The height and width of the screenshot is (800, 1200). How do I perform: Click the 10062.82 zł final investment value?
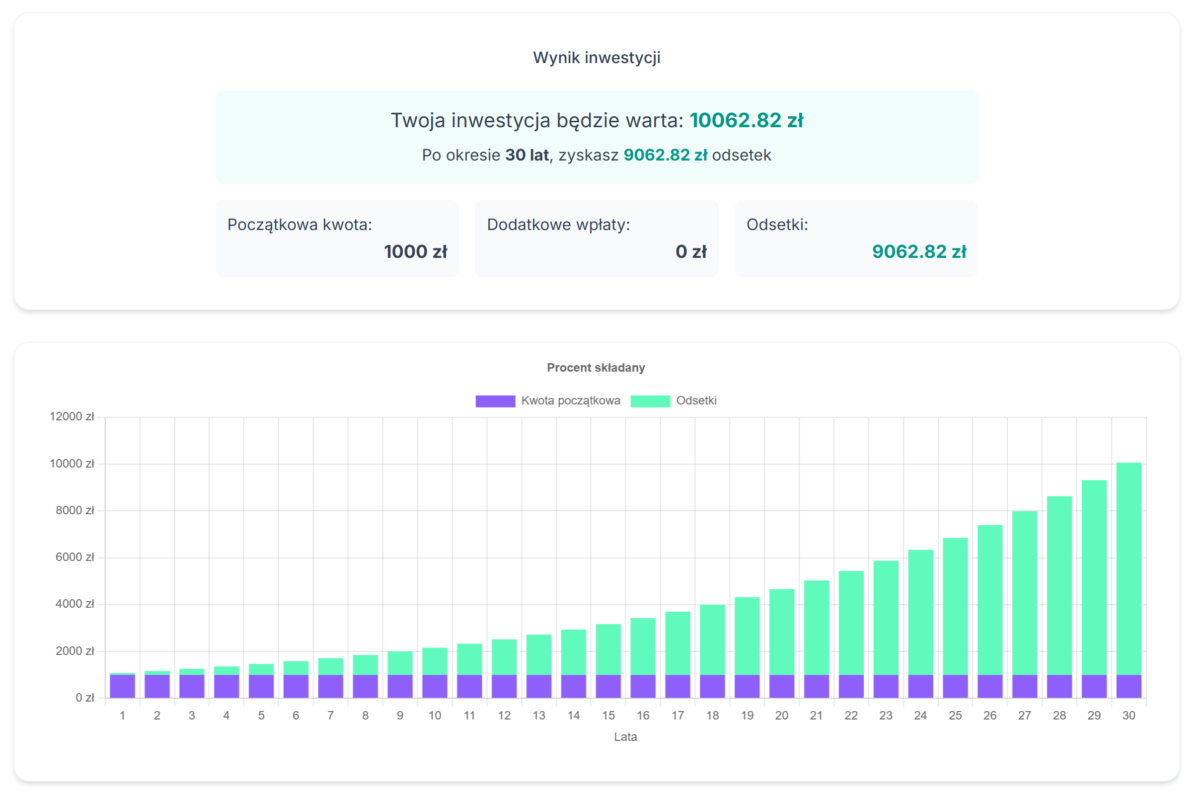[x=746, y=121]
